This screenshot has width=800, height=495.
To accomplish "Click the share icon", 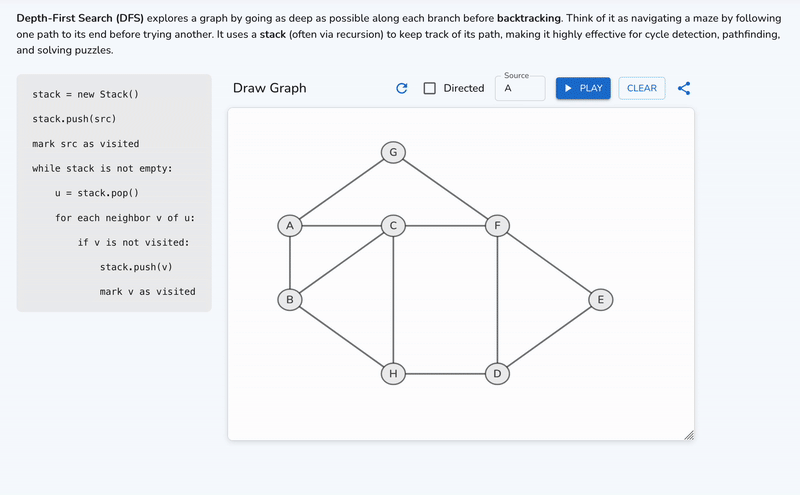I will click(x=684, y=88).
